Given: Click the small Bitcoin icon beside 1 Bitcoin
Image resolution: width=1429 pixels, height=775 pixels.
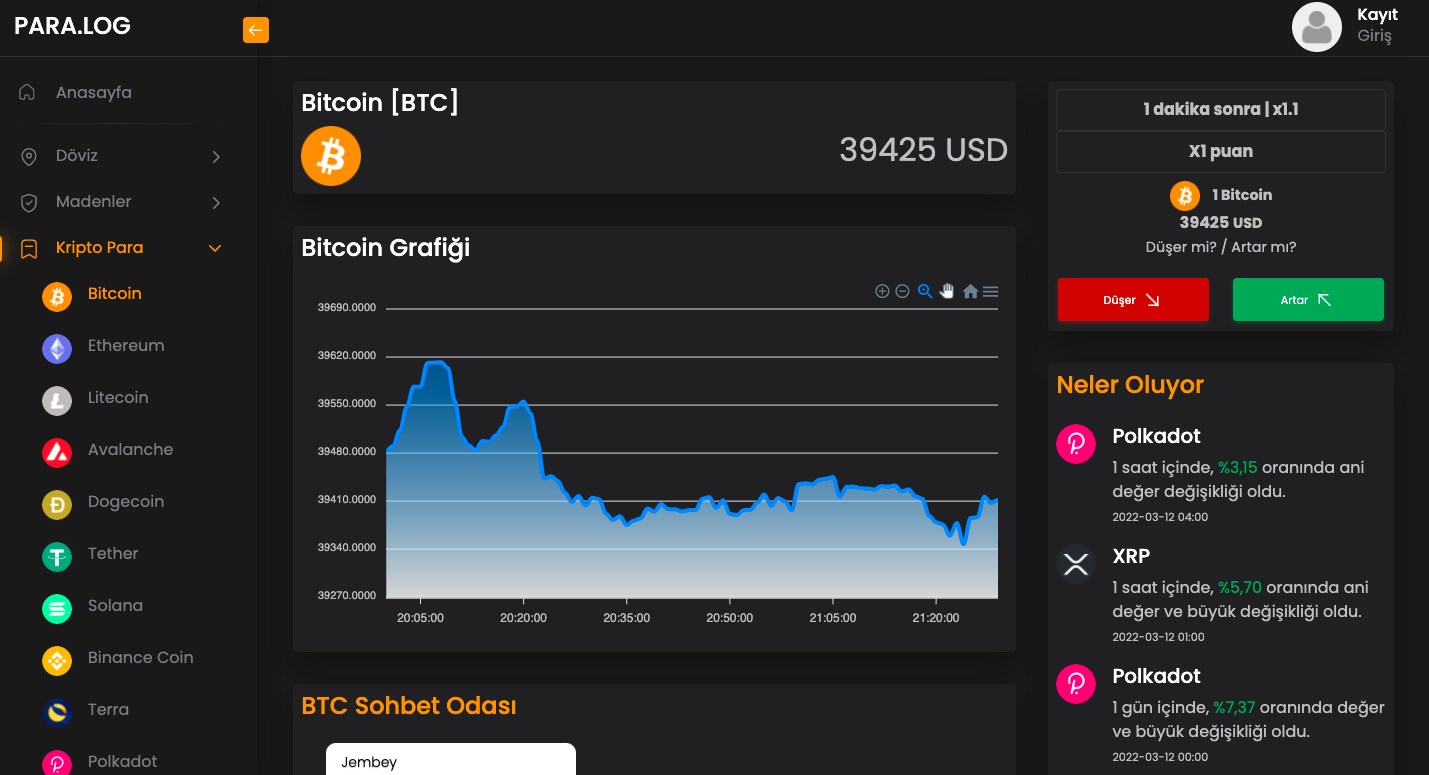Looking at the screenshot, I should [x=1185, y=195].
